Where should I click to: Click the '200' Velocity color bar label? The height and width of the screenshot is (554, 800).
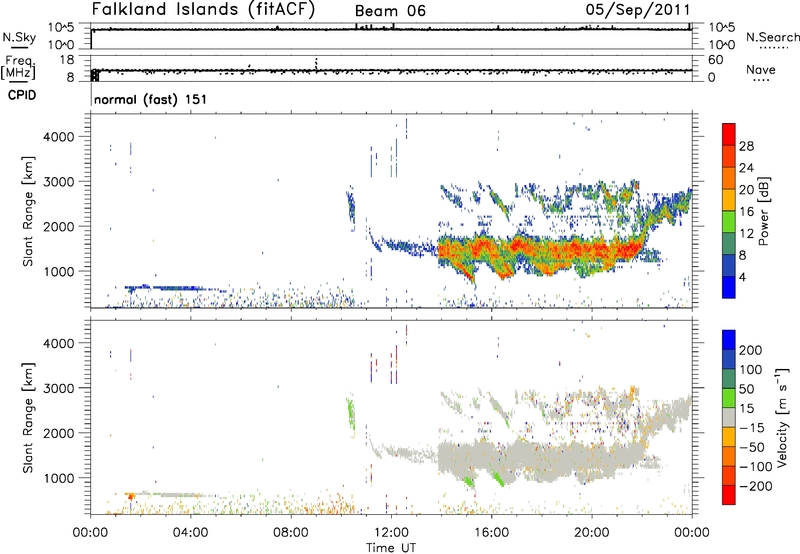pos(750,350)
